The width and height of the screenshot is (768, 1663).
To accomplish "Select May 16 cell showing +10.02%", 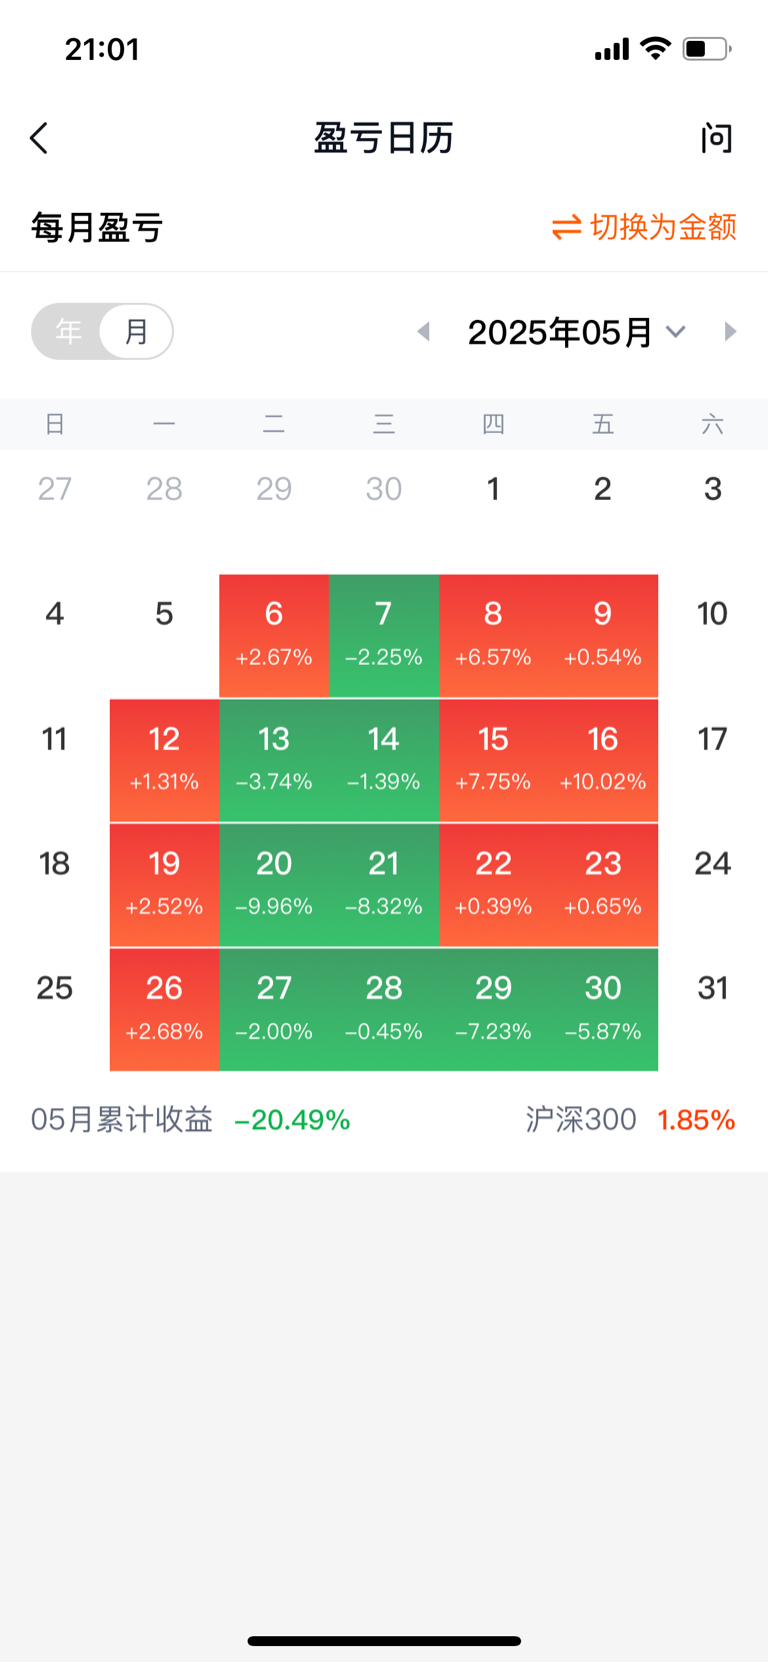I will click(603, 760).
